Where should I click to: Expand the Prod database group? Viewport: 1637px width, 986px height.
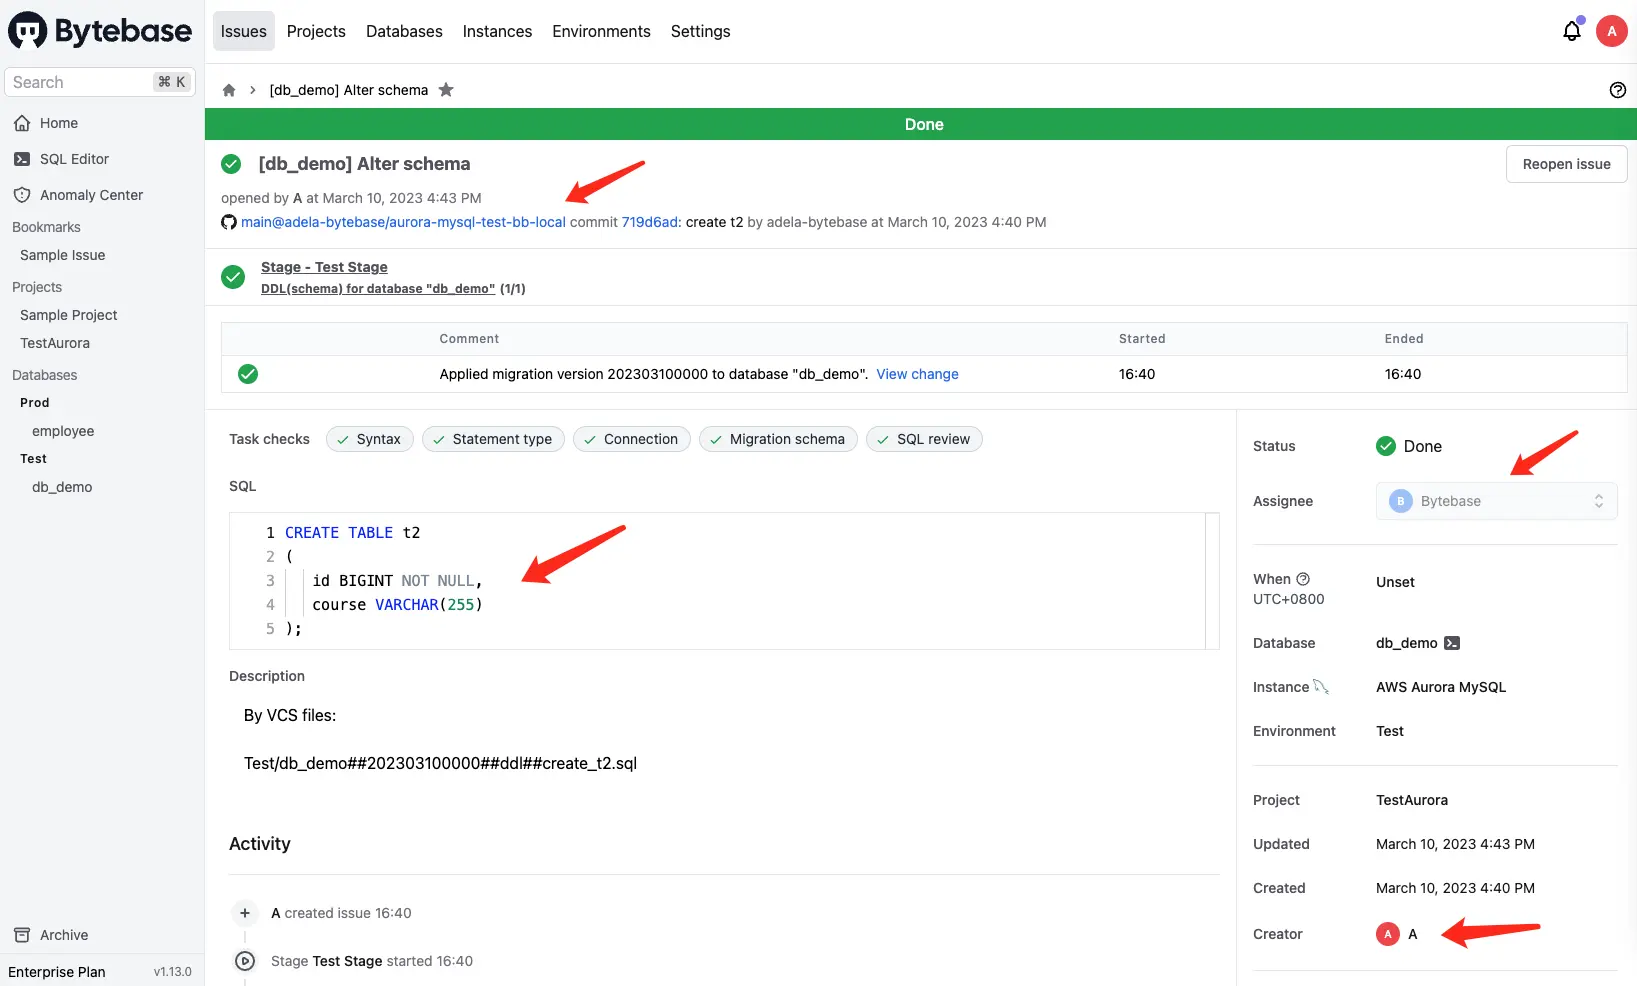pyautogui.click(x=34, y=403)
